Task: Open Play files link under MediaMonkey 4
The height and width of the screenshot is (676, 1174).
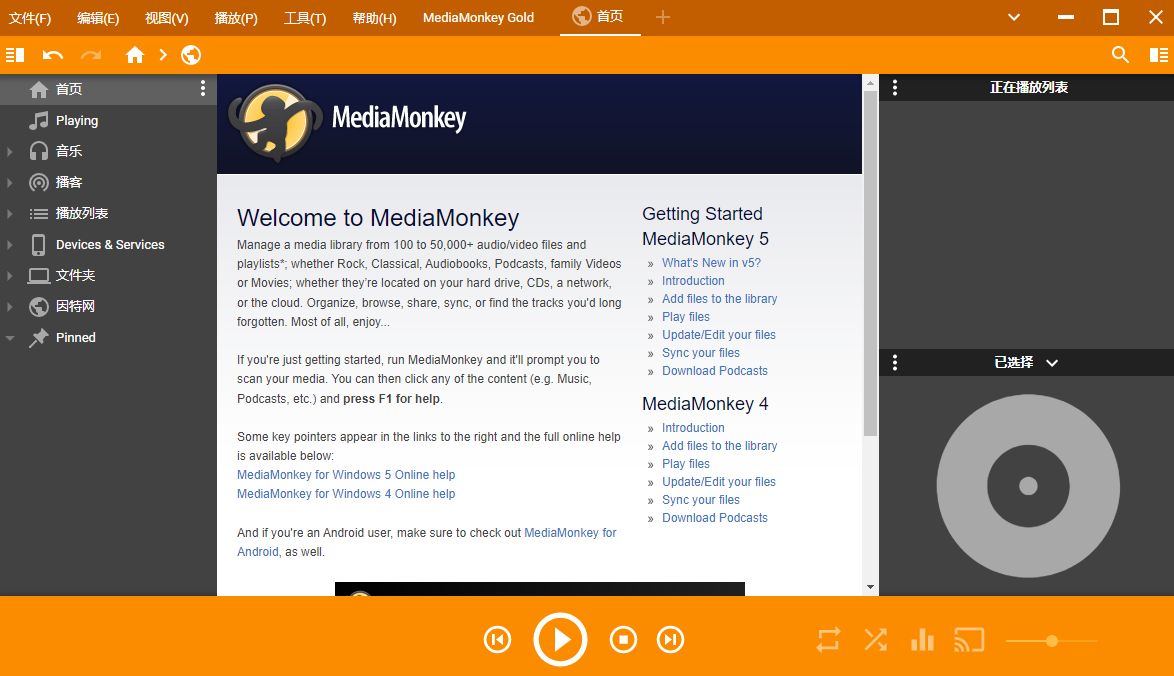Action: 686,464
